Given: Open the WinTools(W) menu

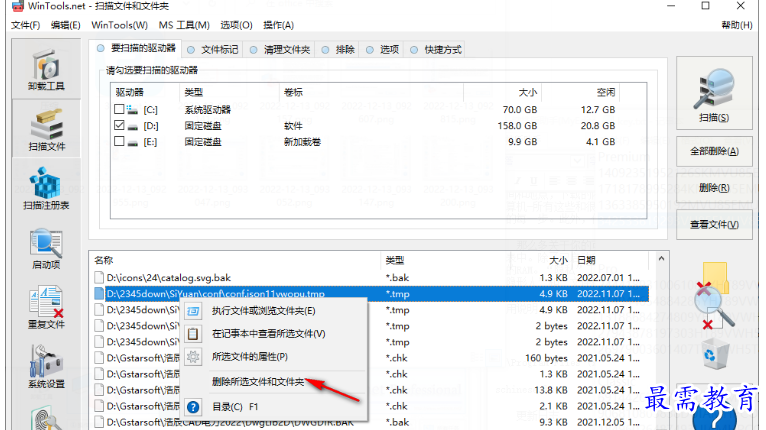Looking at the screenshot, I should (120, 25).
